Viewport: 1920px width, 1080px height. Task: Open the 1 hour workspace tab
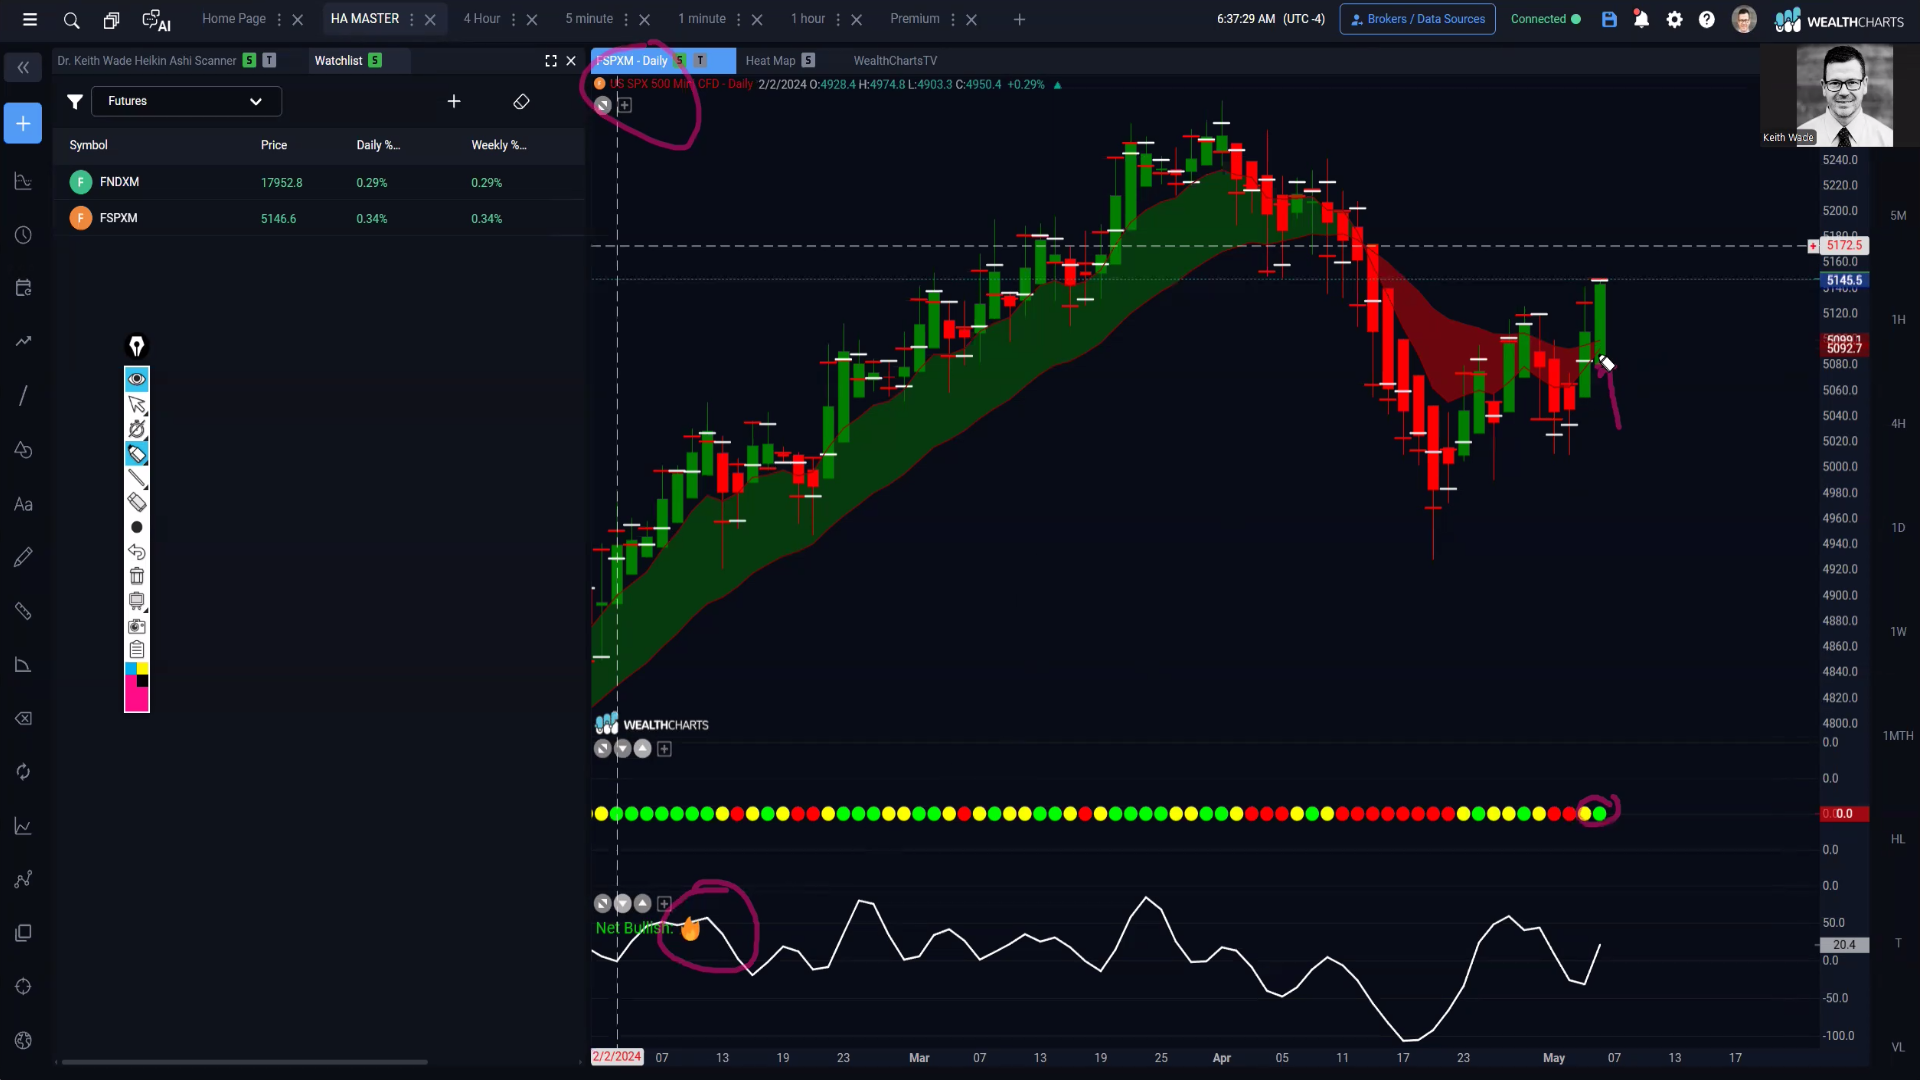(808, 19)
